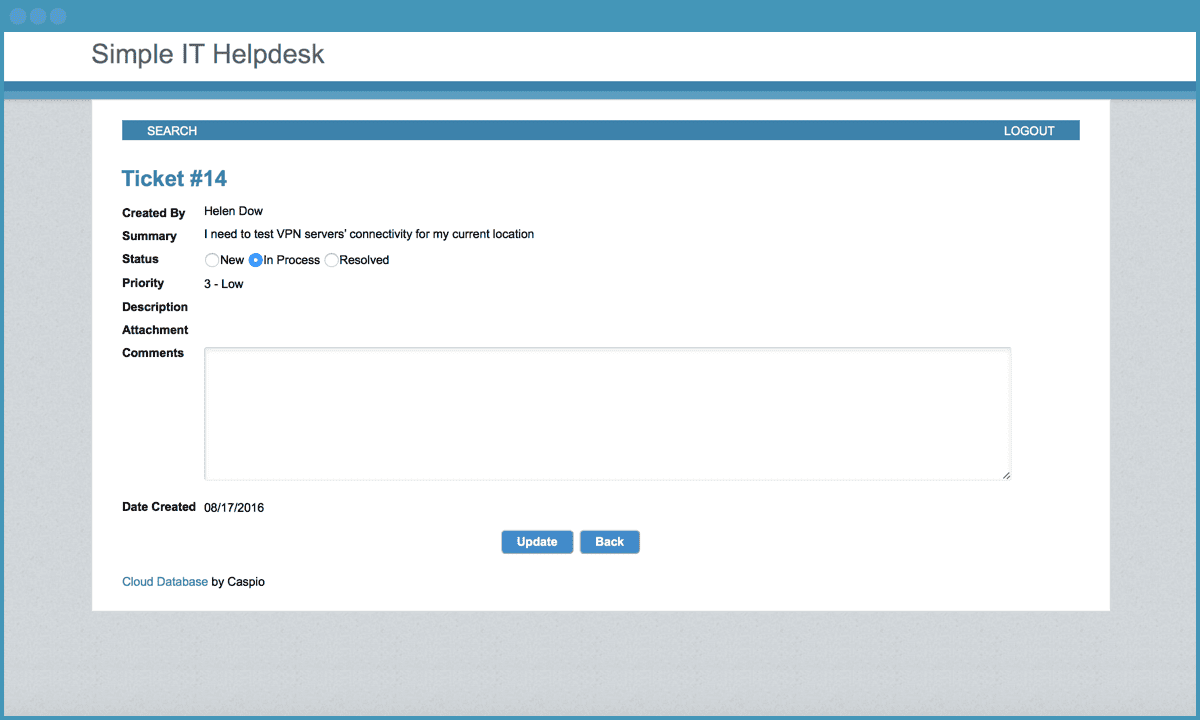The image size is (1200, 720).
Task: Click the window minimize dot
Action: tap(38, 16)
